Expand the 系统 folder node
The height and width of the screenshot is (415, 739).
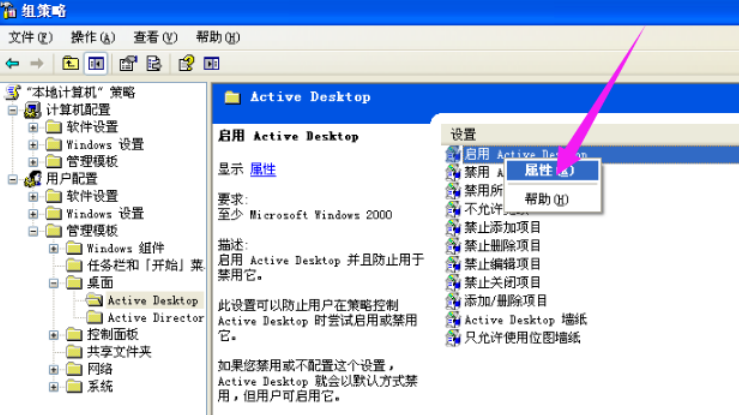click(53, 386)
